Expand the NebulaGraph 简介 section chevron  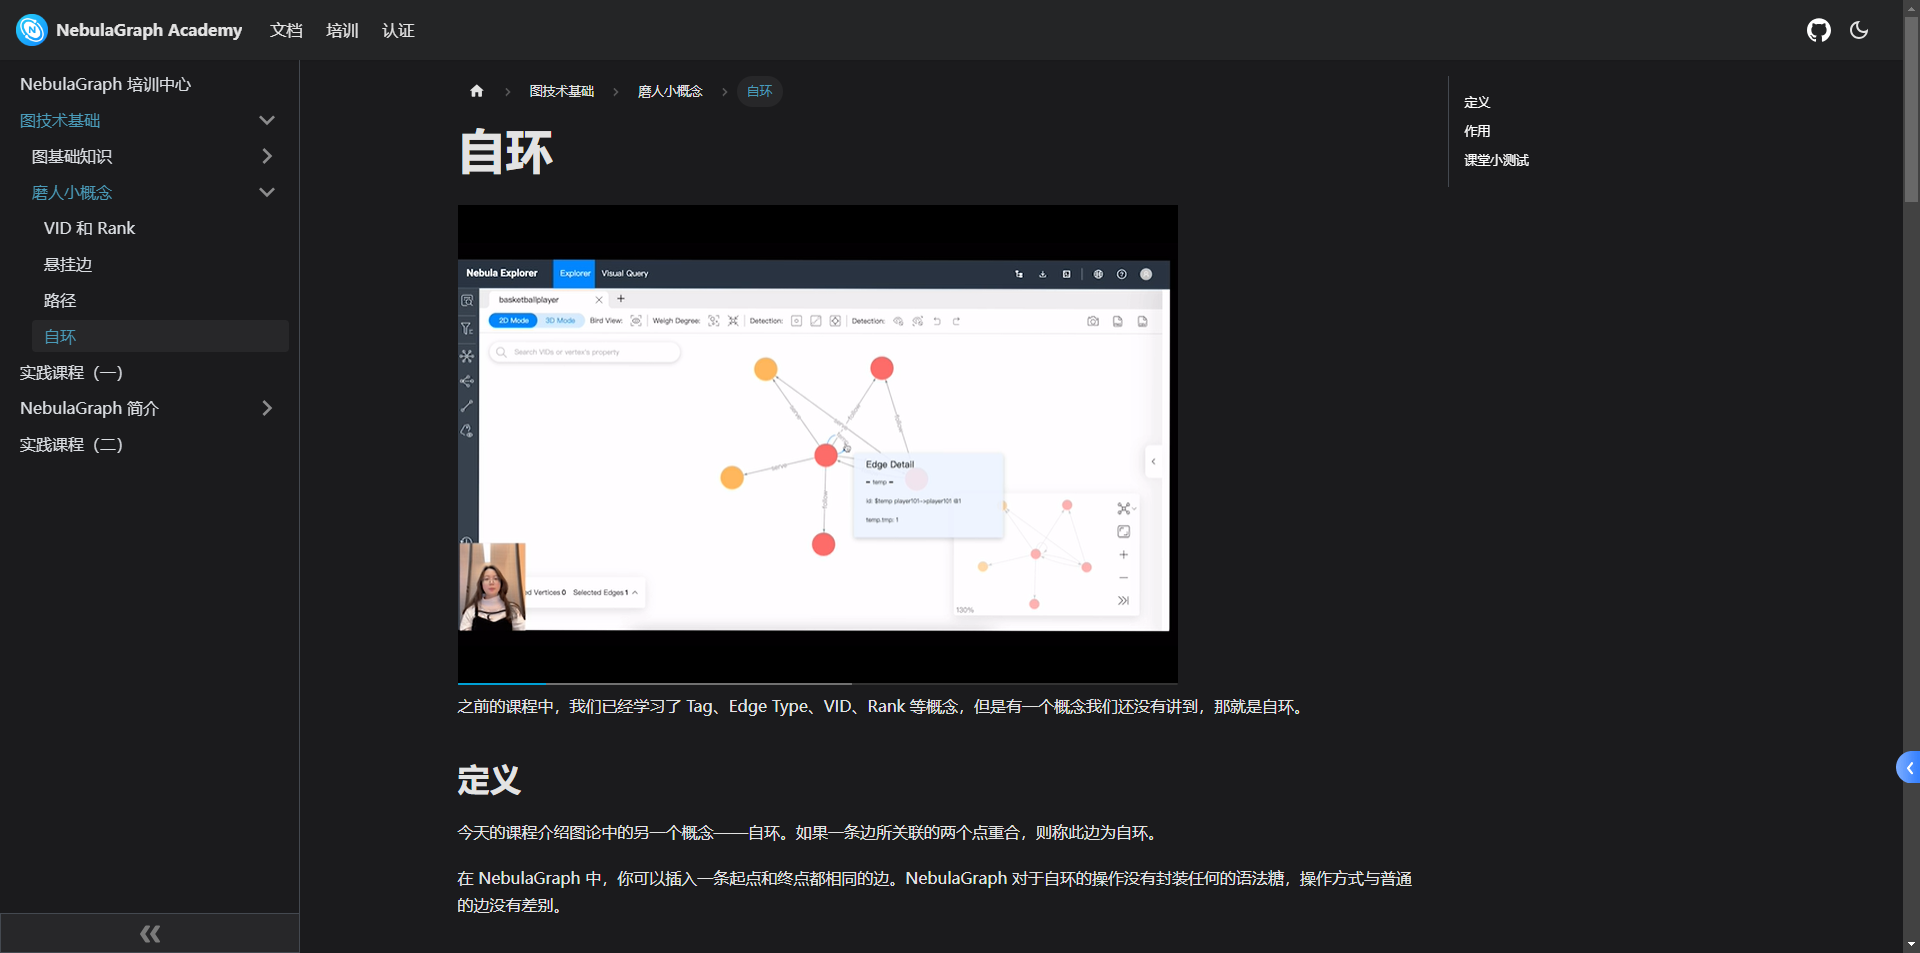(x=267, y=408)
